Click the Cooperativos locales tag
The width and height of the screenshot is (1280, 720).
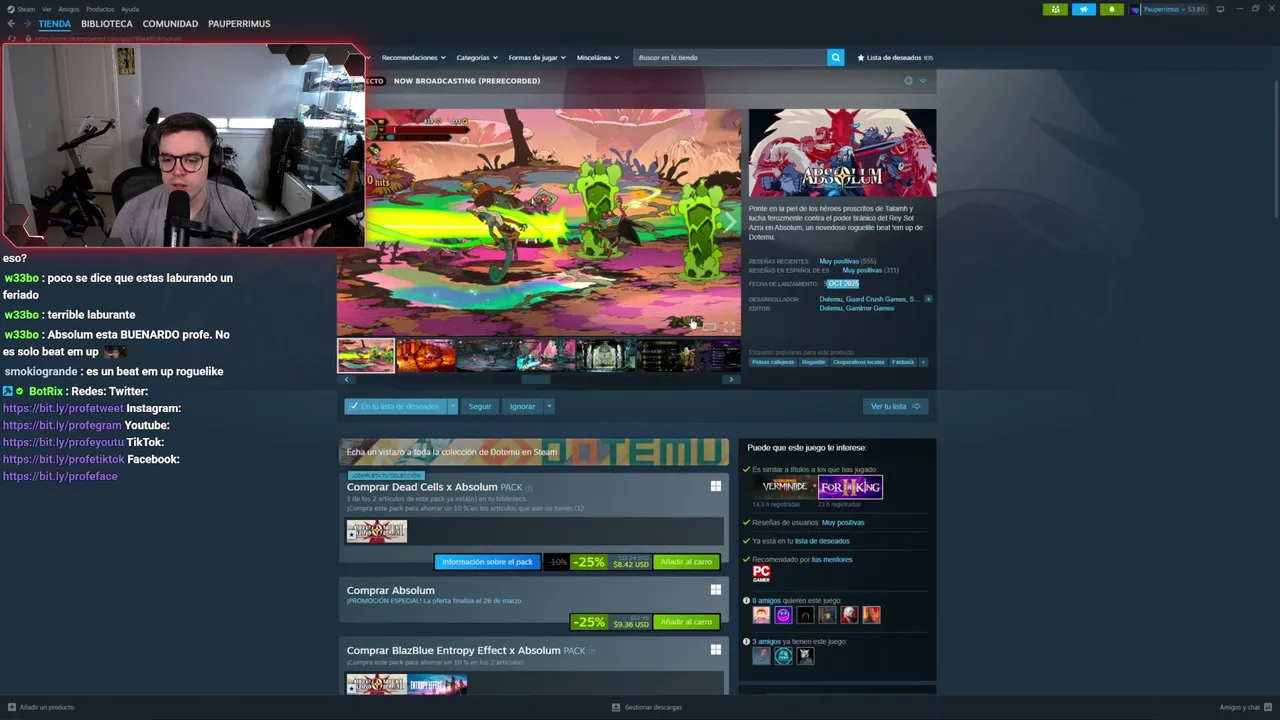(x=859, y=362)
